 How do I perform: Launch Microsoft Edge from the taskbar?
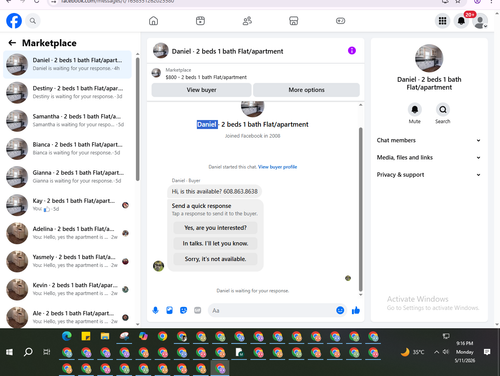tap(67, 336)
